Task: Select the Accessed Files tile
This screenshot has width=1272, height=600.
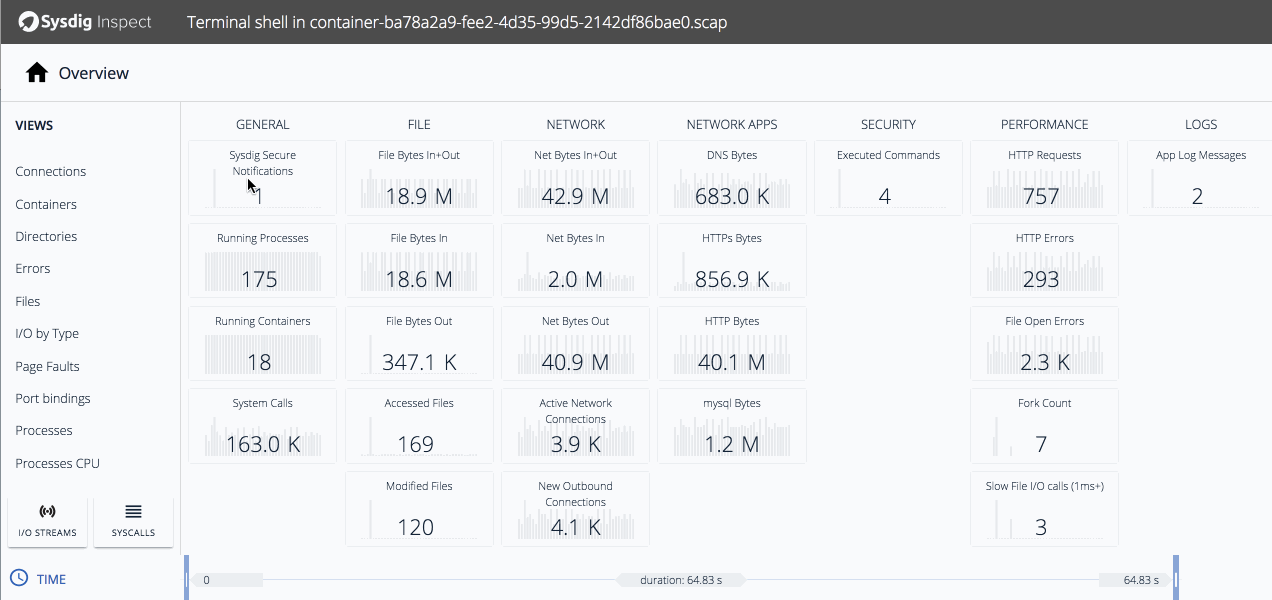Action: [x=419, y=426]
